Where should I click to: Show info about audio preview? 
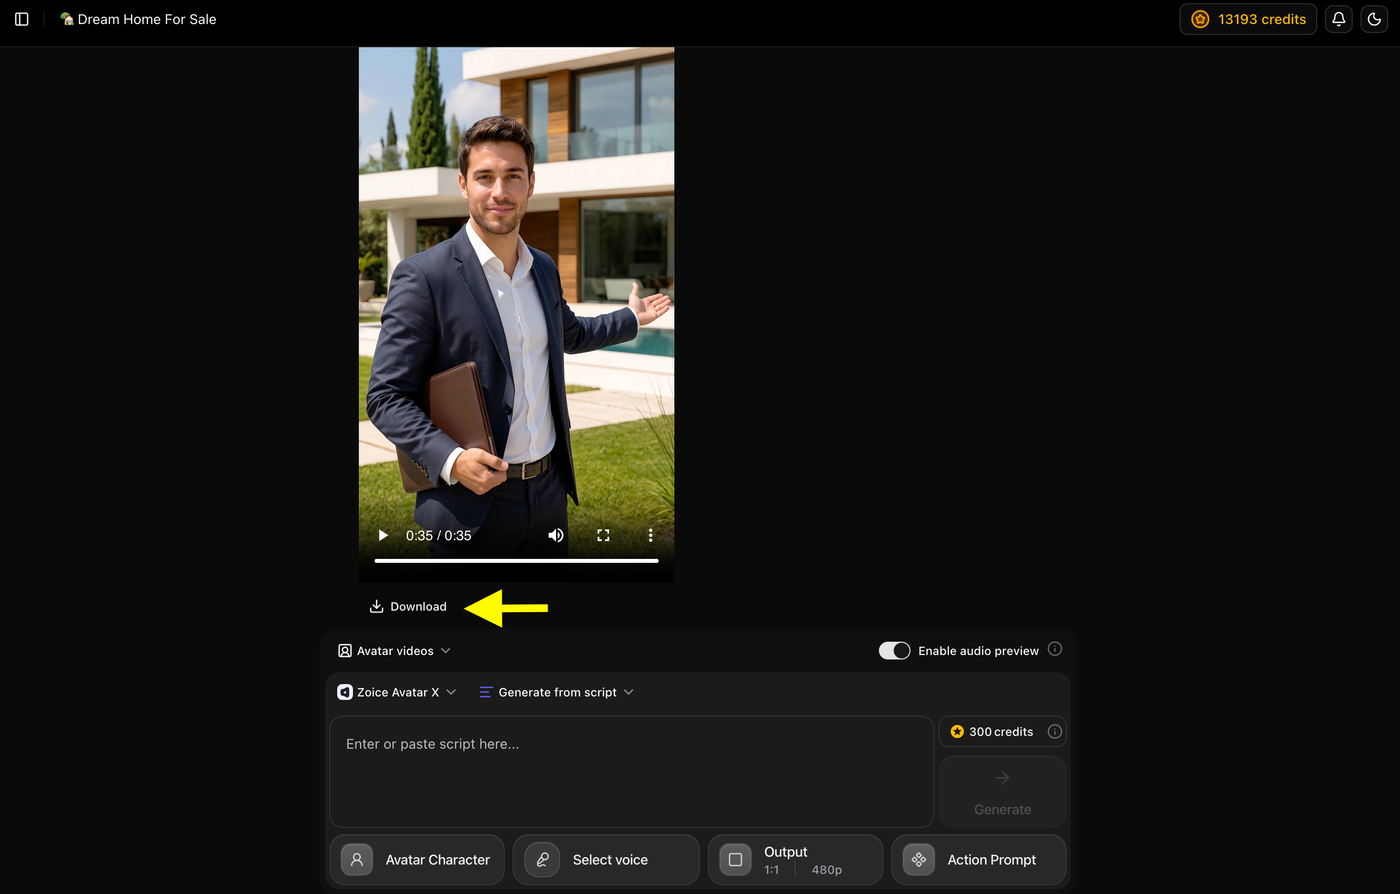click(1055, 649)
